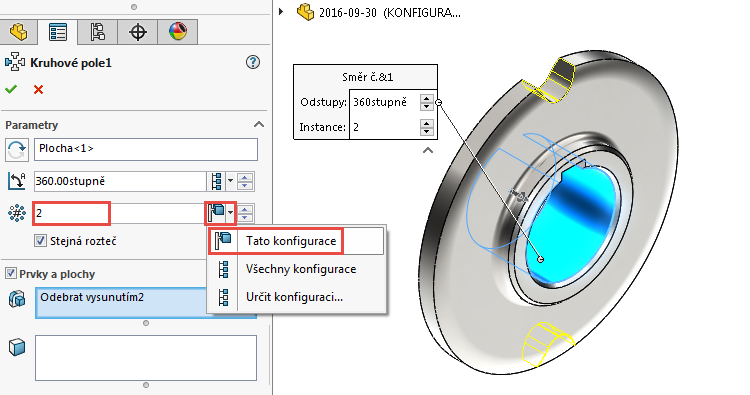Select the Plocha<1> axis field
This screenshot has width=750, height=395.
coord(146,150)
